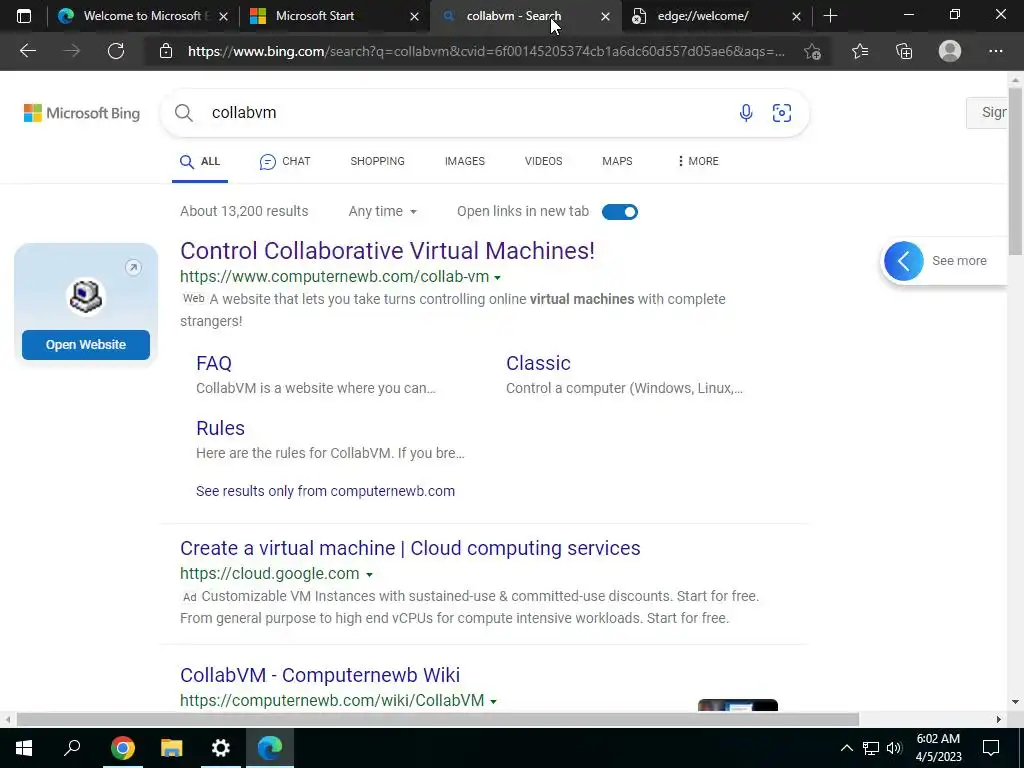This screenshot has height=768, width=1024.
Task: Click the Bing search magnifier icon
Action: pyautogui.click(x=184, y=113)
